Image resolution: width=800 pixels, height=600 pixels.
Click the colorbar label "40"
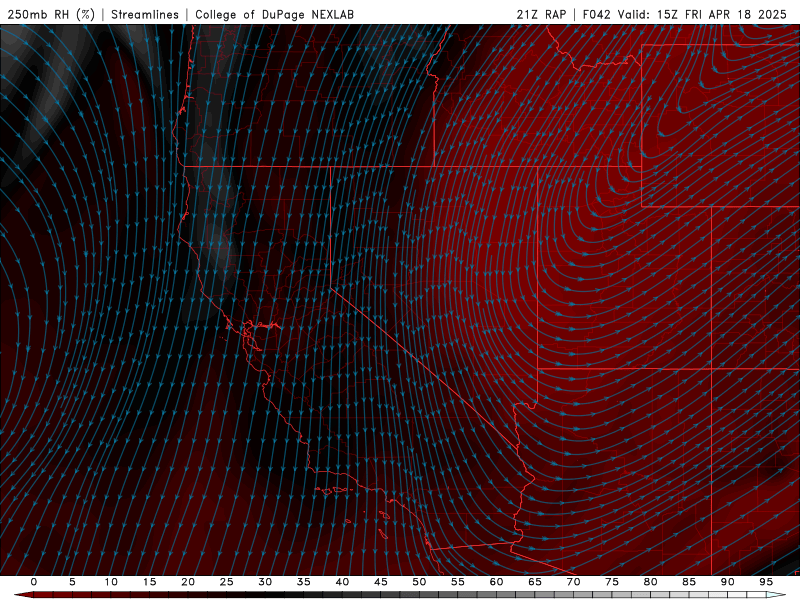[x=342, y=582]
